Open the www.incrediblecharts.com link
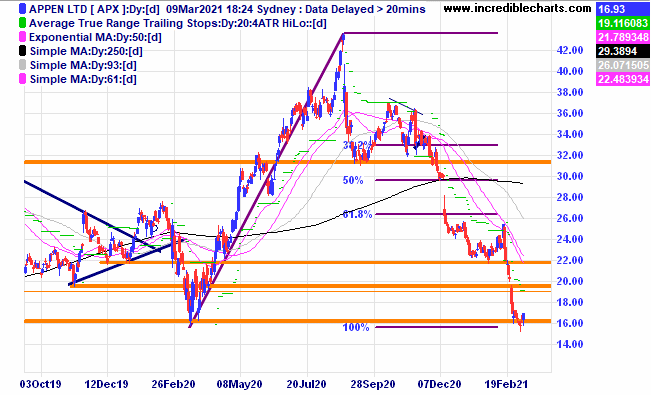The height and width of the screenshot is (395, 651). coord(517,8)
